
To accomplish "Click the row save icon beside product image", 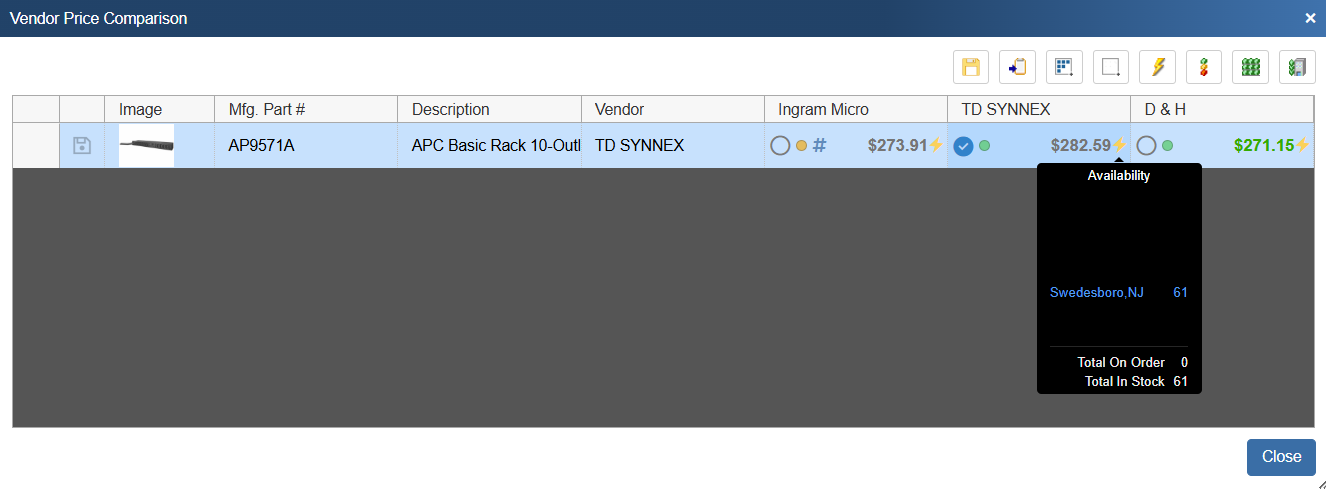I will point(82,146).
